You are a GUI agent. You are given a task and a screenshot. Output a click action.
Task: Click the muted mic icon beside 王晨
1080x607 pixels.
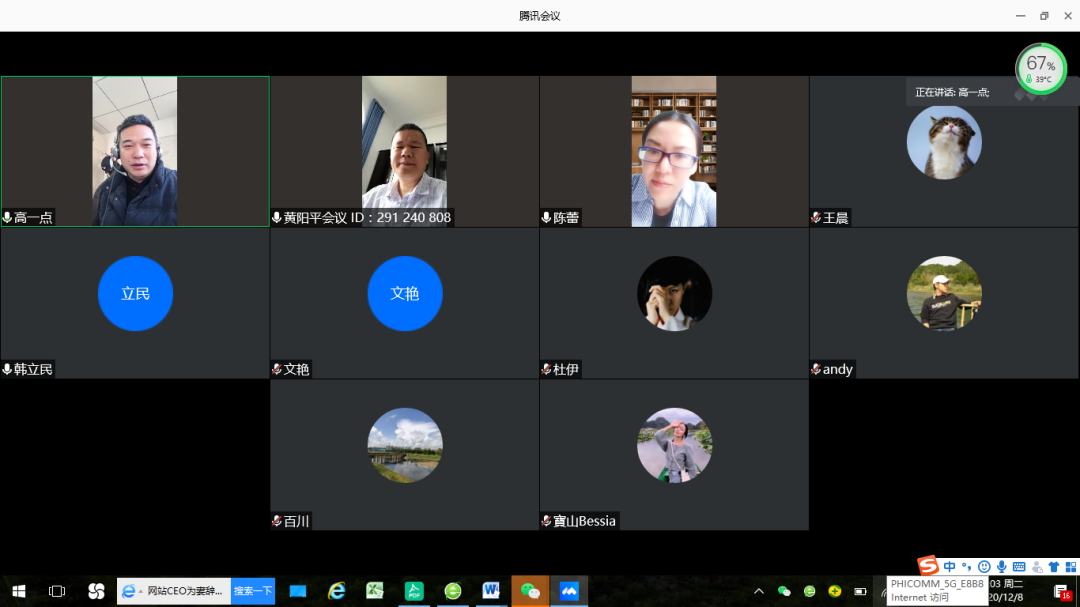pos(817,218)
